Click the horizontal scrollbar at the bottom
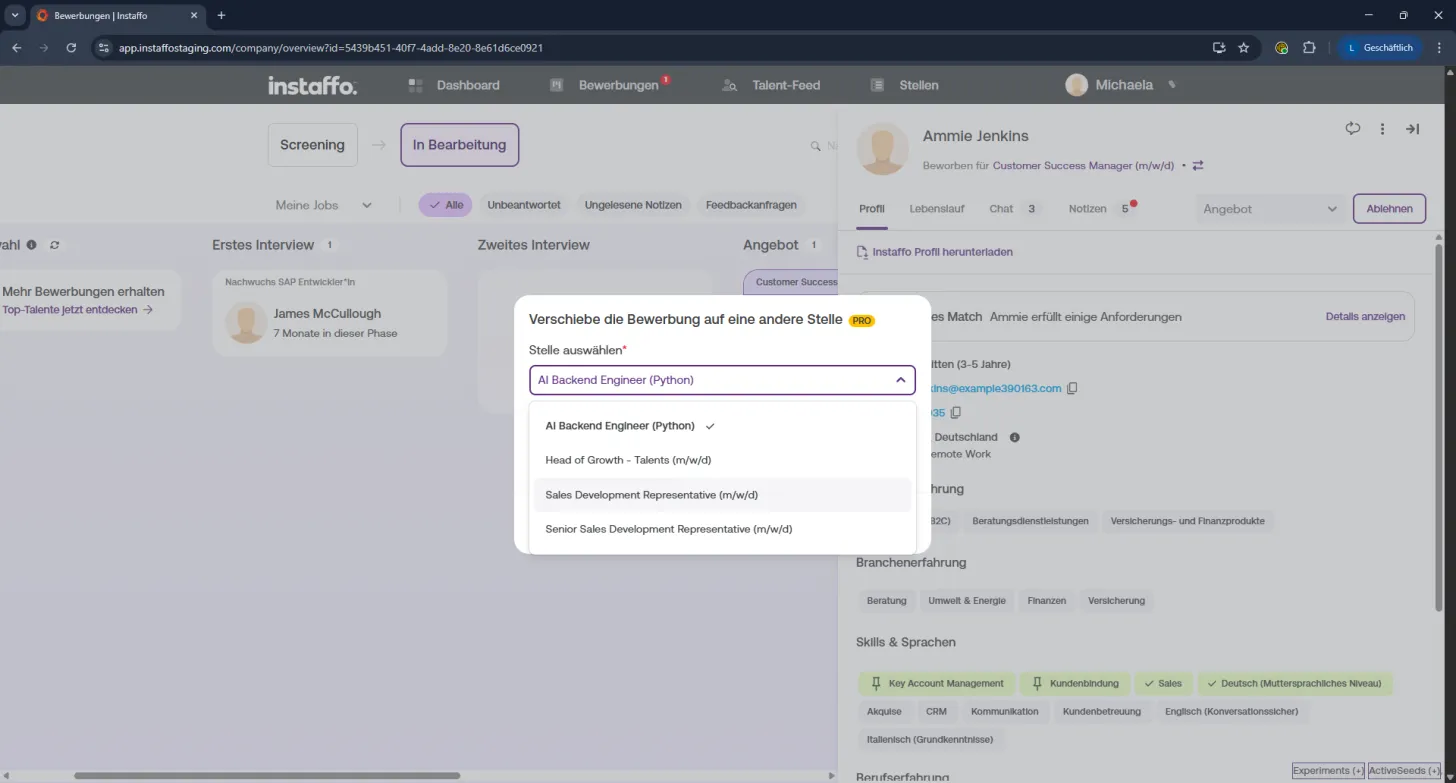The image size is (1456, 783). (x=266, y=775)
